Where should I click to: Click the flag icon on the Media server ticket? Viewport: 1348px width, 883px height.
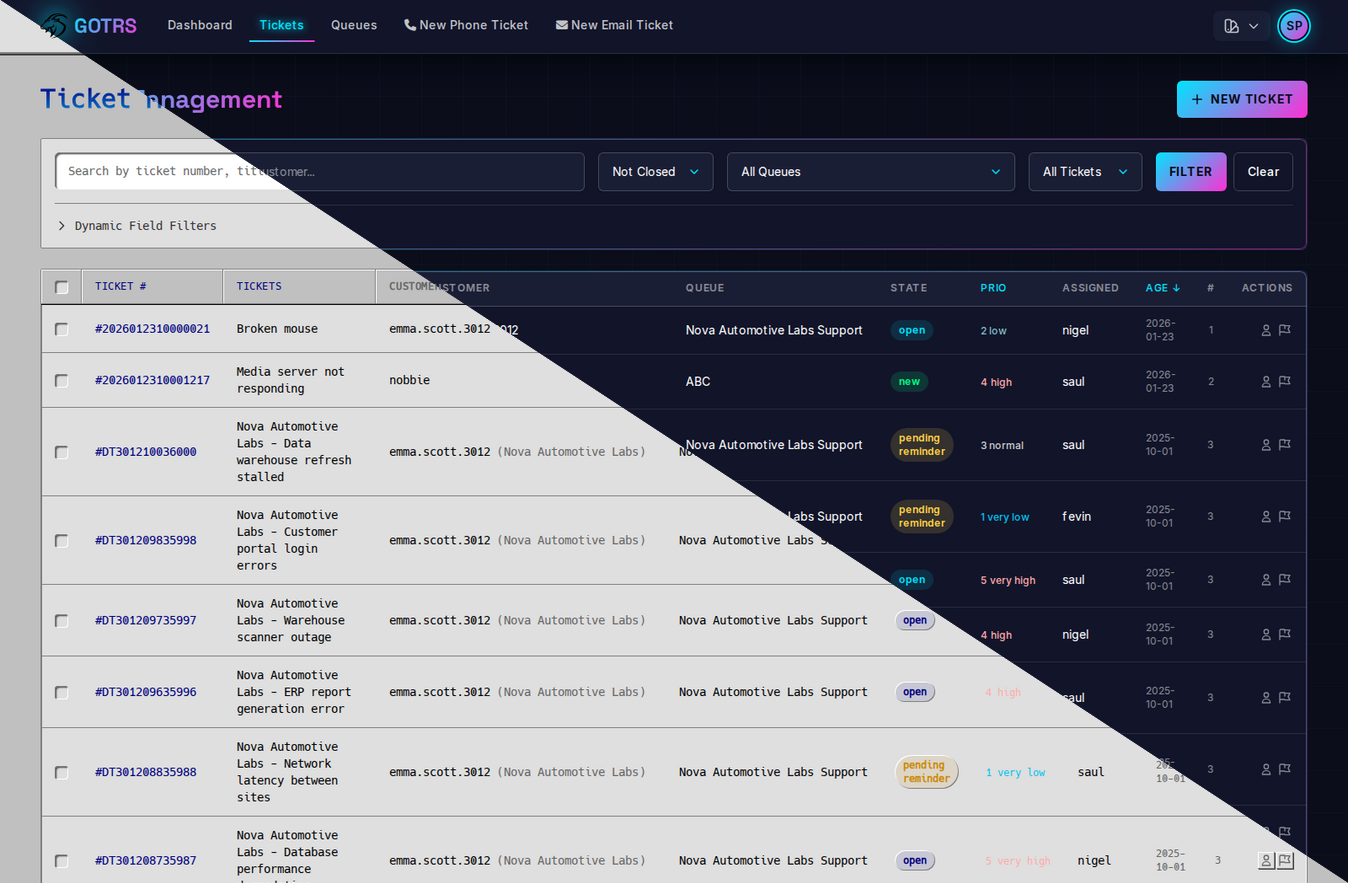click(x=1284, y=381)
